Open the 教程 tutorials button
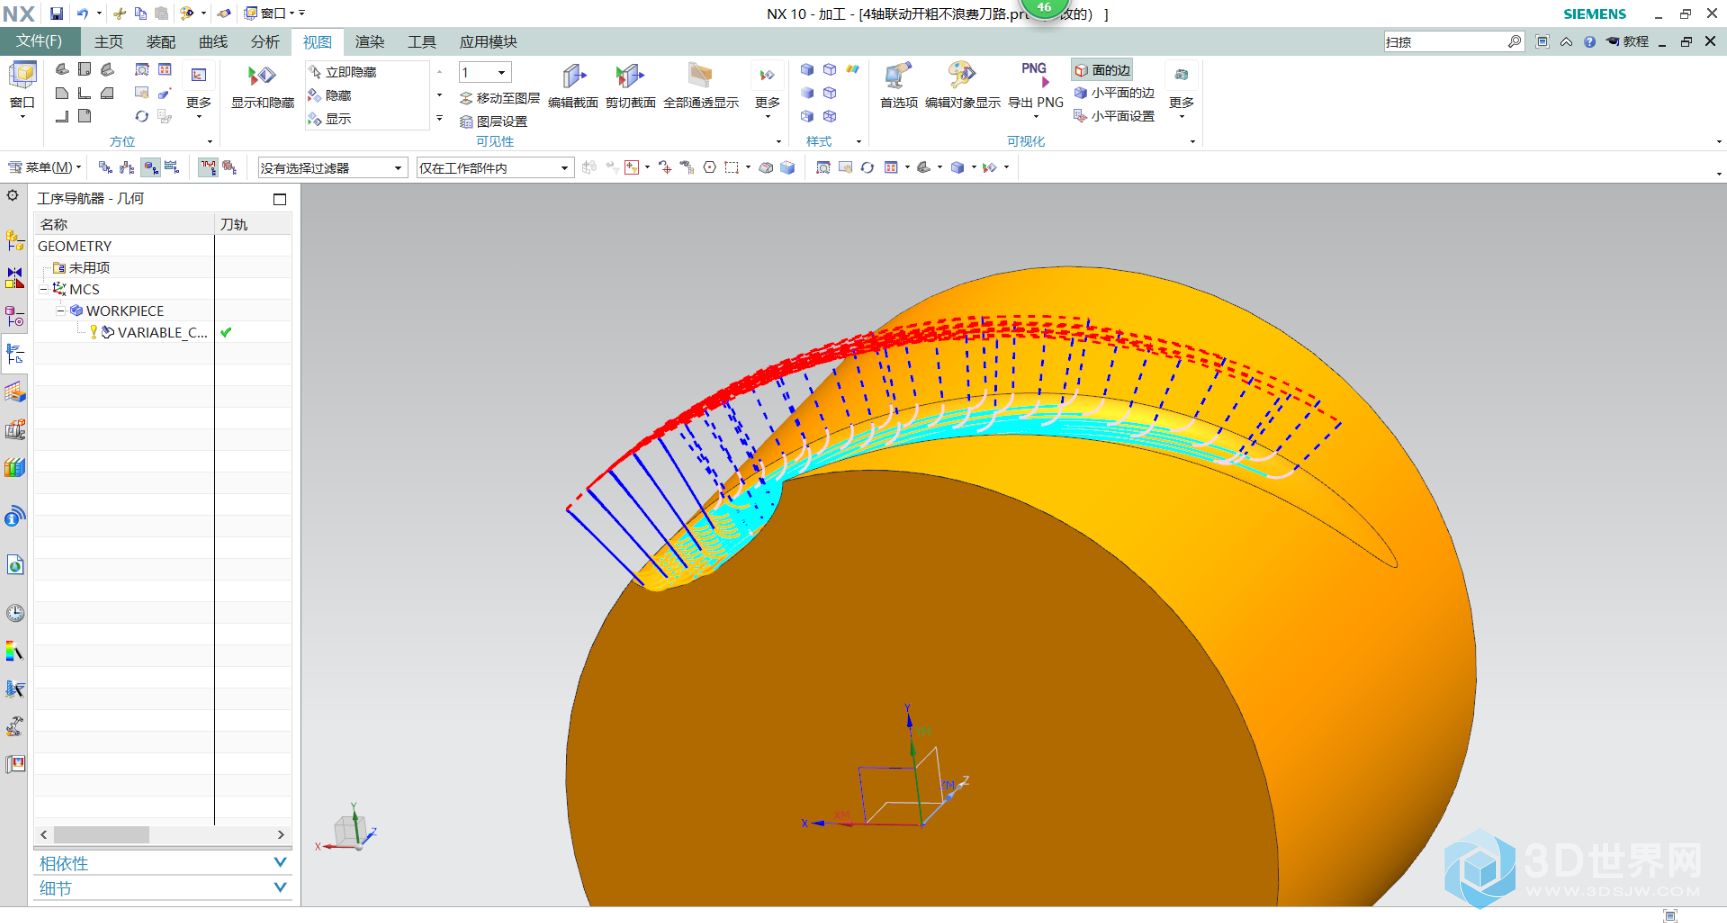This screenshot has height=923, width=1727. (x=1628, y=42)
